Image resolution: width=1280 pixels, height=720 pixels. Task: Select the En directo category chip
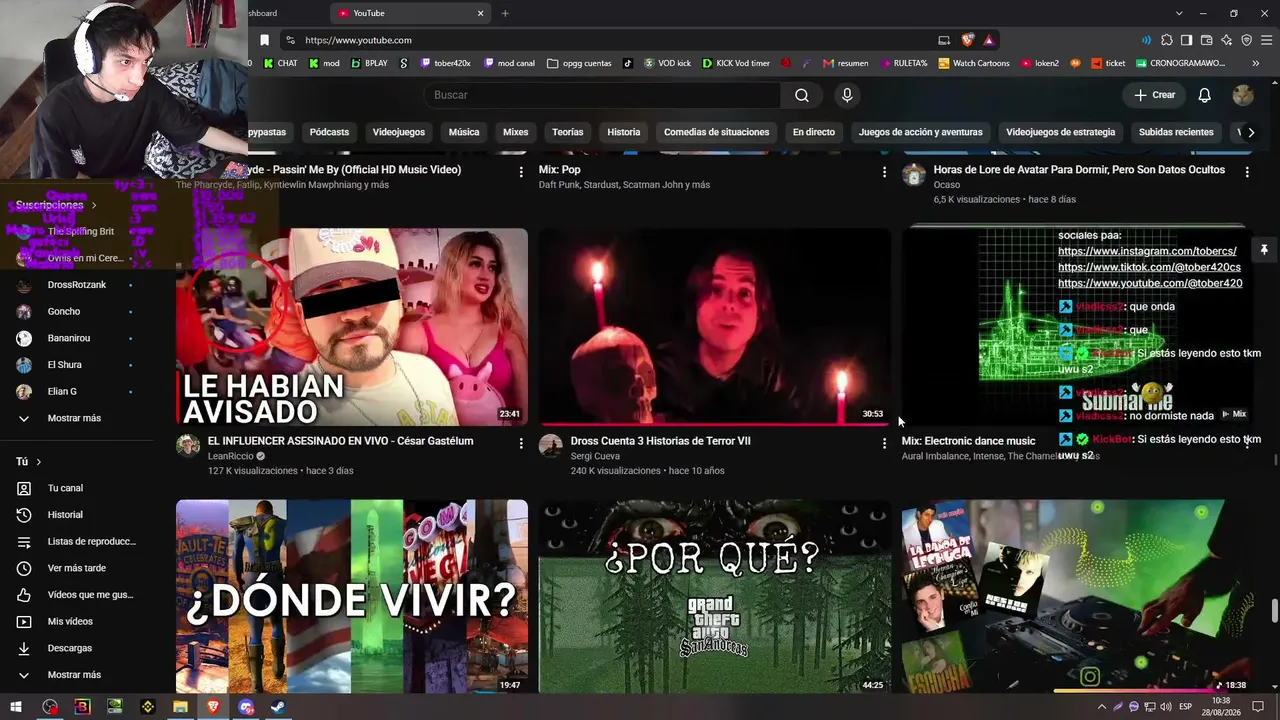[814, 132]
